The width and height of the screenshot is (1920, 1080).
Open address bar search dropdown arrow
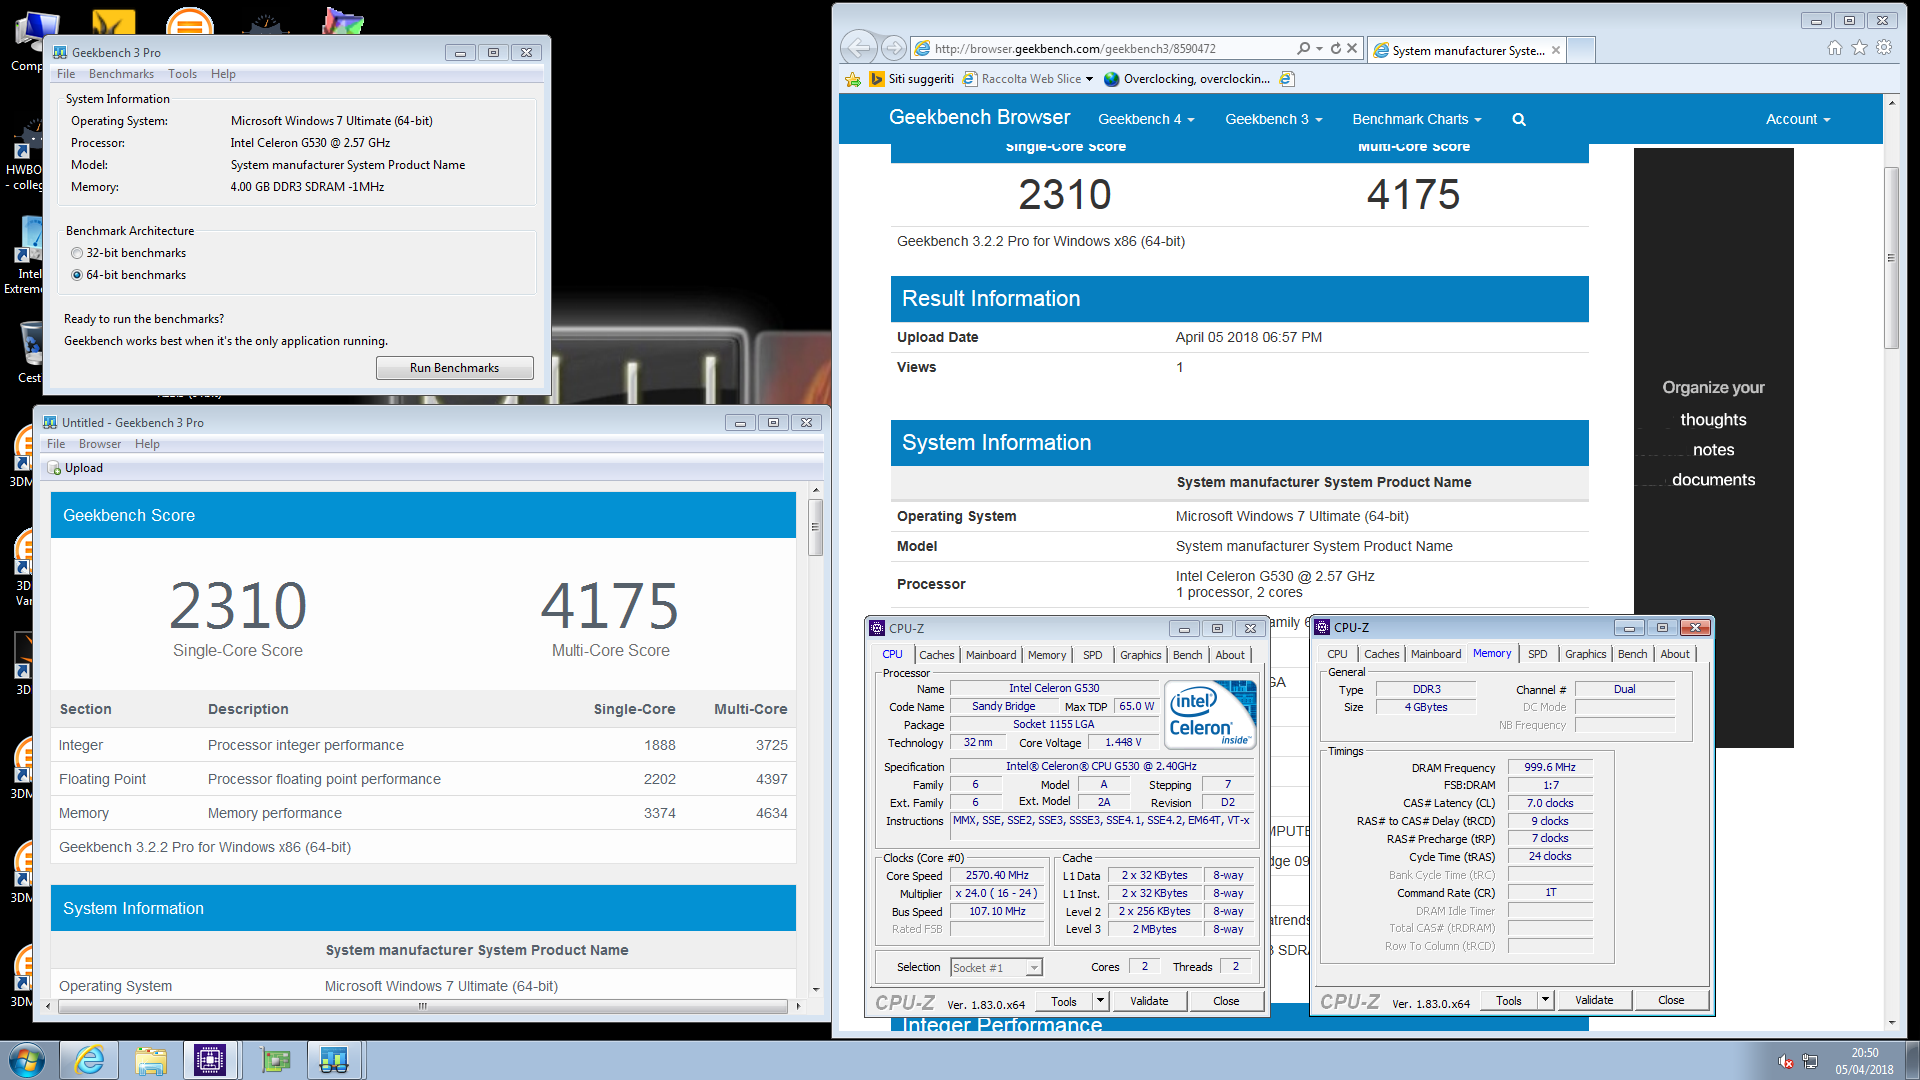coord(1319,48)
